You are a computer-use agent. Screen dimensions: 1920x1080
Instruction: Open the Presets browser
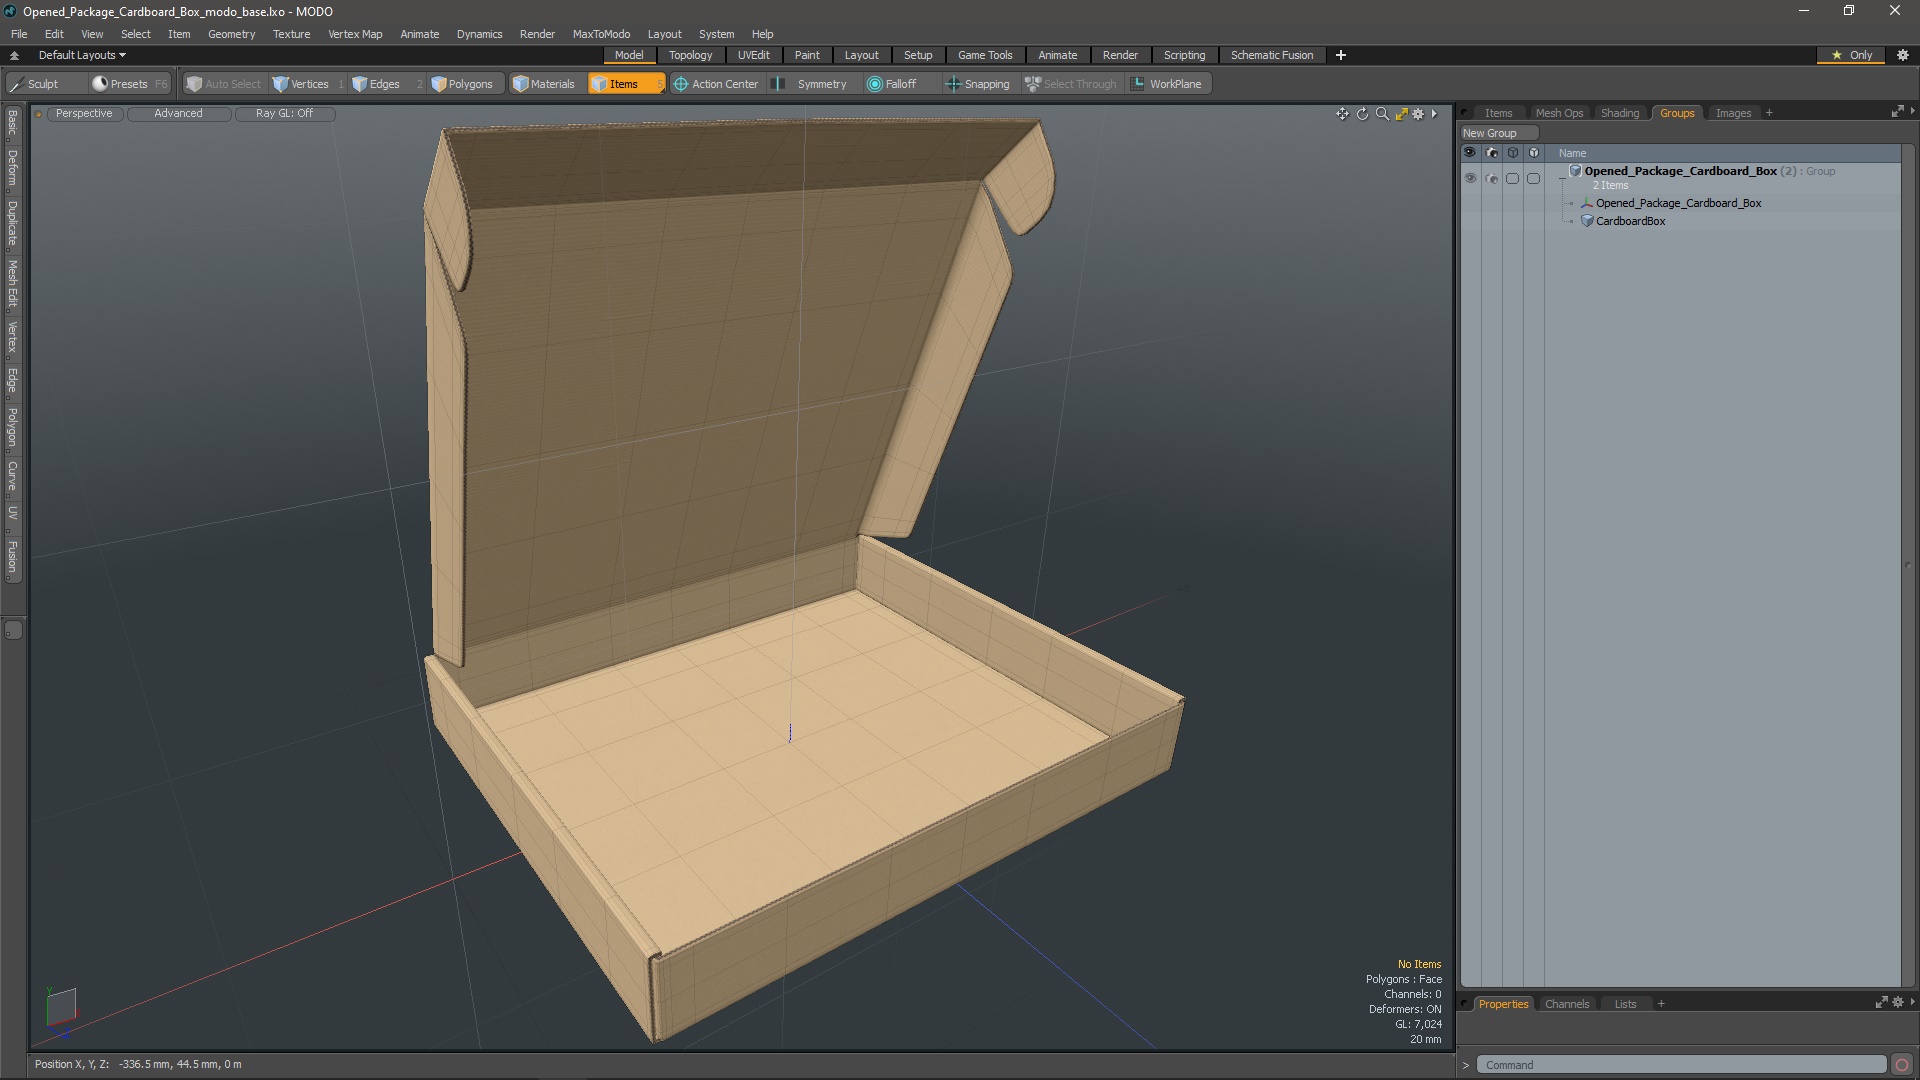pyautogui.click(x=129, y=84)
